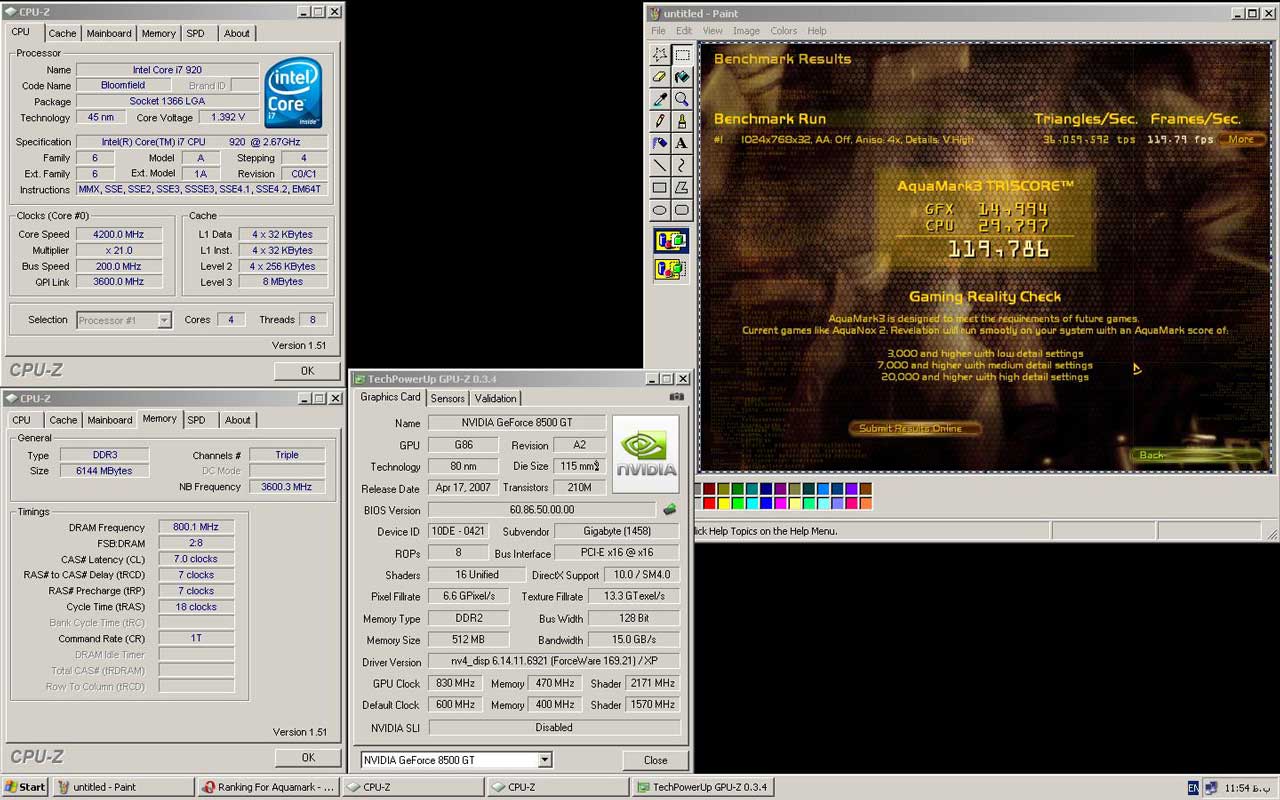Select the rectangular Select tool in Paint
The image size is (1280, 800).
click(x=682, y=55)
